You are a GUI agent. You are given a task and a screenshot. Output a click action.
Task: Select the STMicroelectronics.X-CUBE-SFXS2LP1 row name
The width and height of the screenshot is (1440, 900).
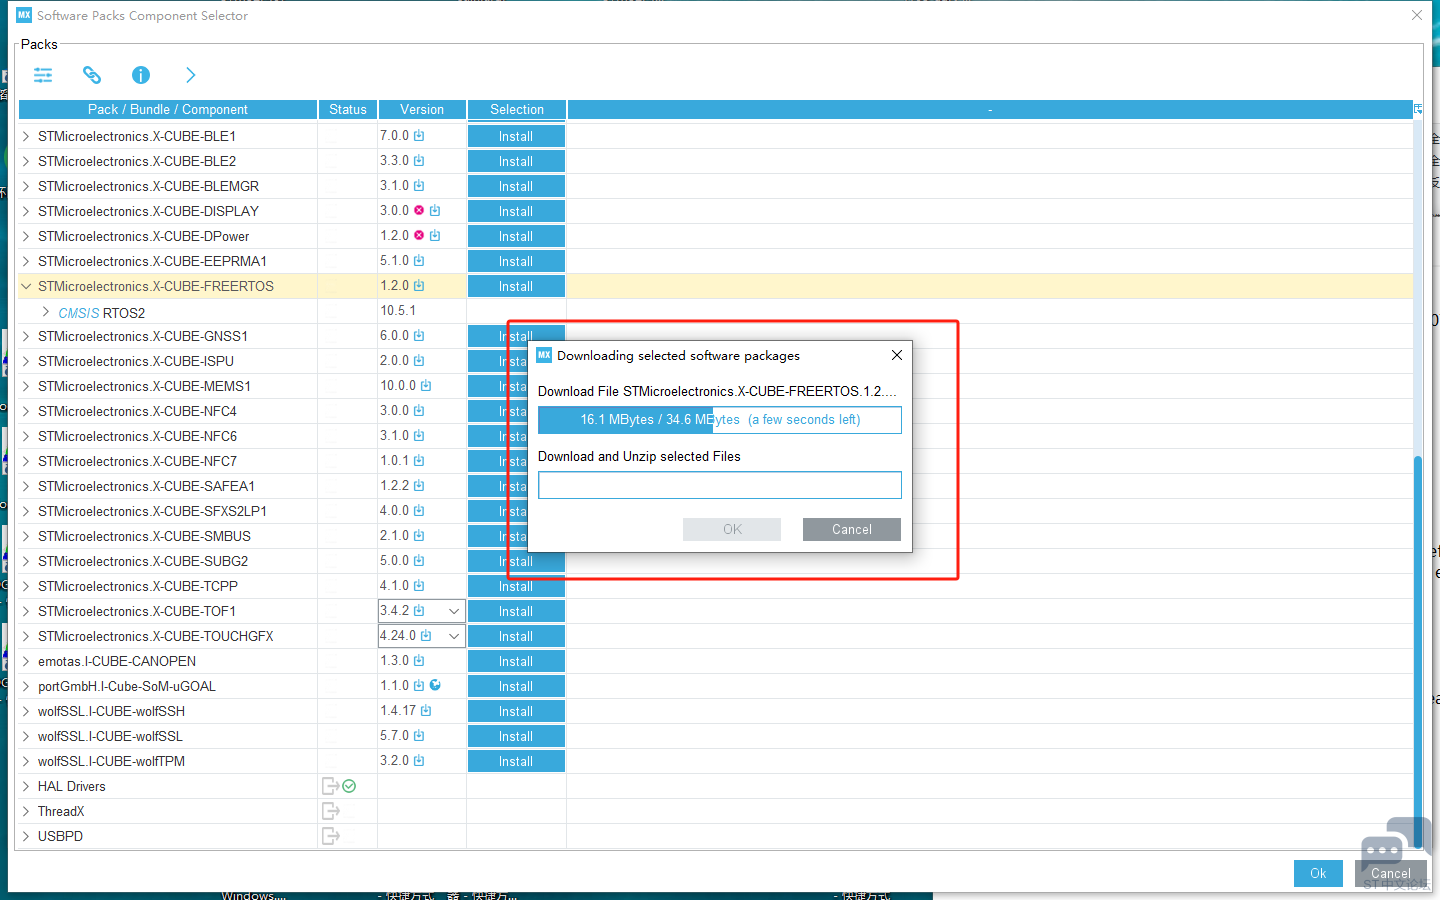click(152, 511)
